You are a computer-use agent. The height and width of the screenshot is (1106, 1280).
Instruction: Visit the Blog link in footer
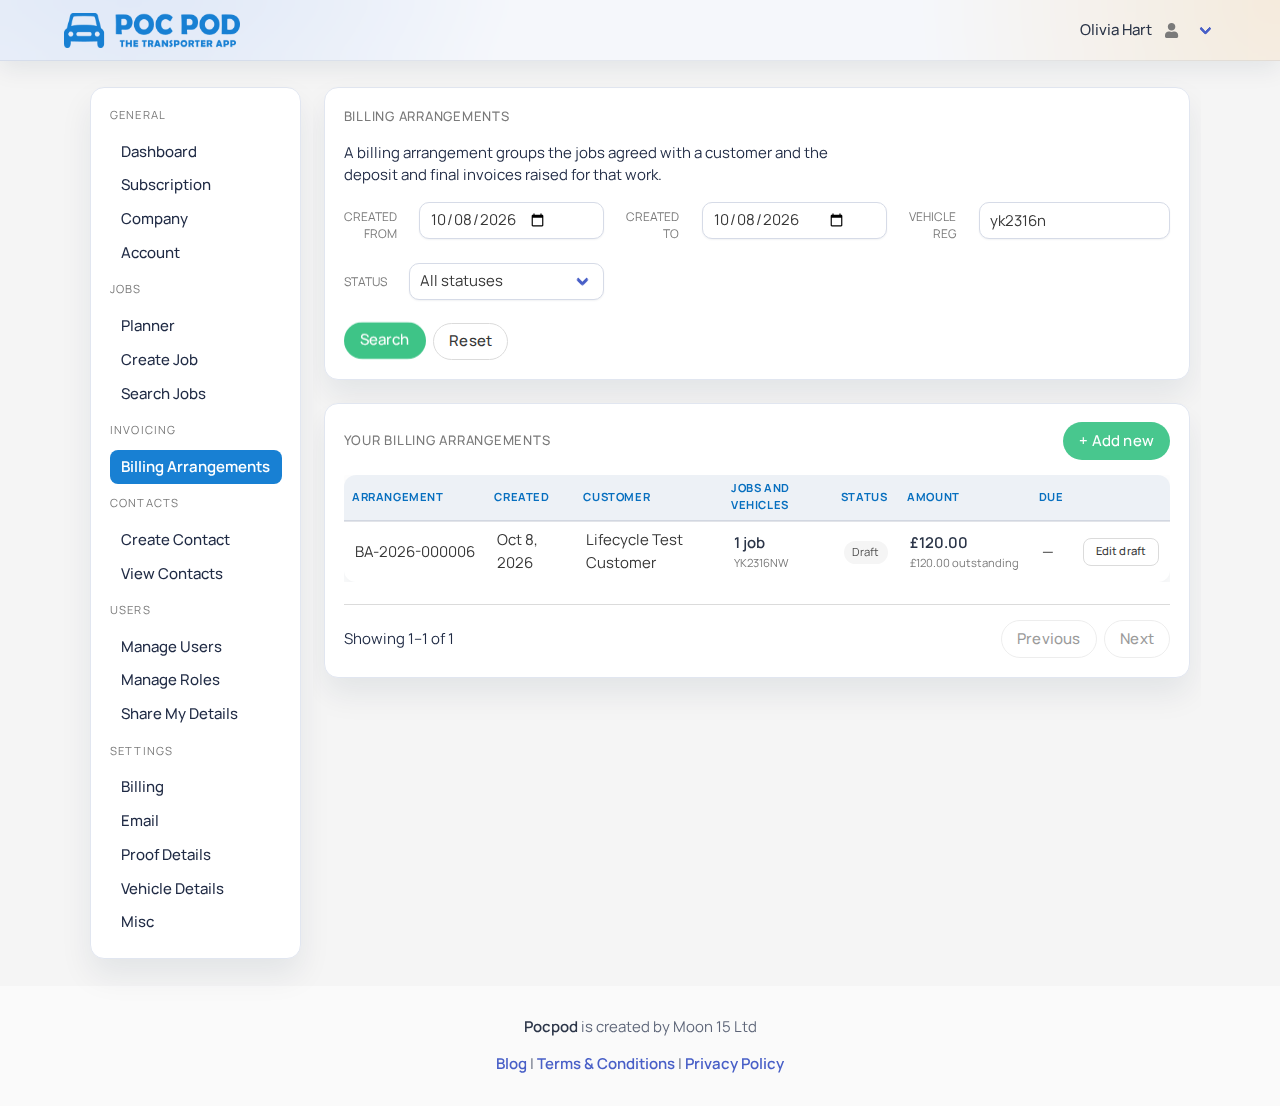[x=511, y=1064]
